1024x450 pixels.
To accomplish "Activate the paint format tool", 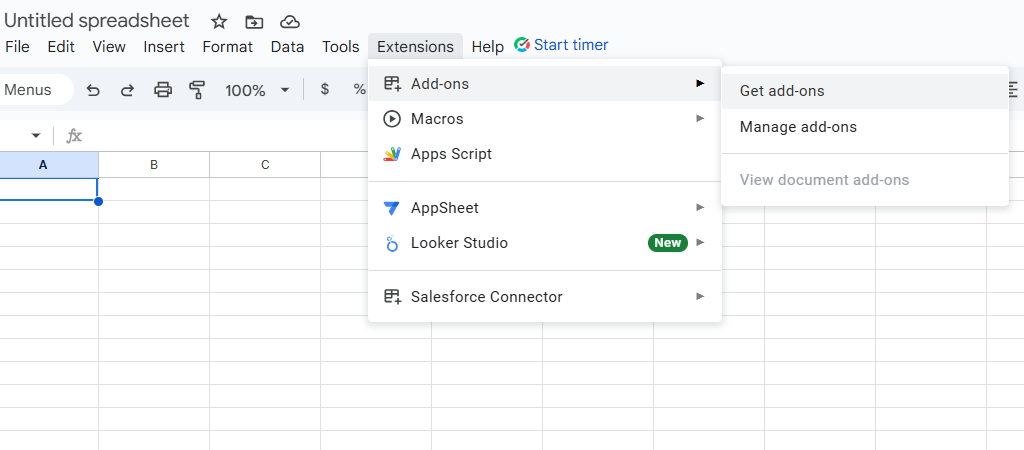I will pyautogui.click(x=197, y=90).
